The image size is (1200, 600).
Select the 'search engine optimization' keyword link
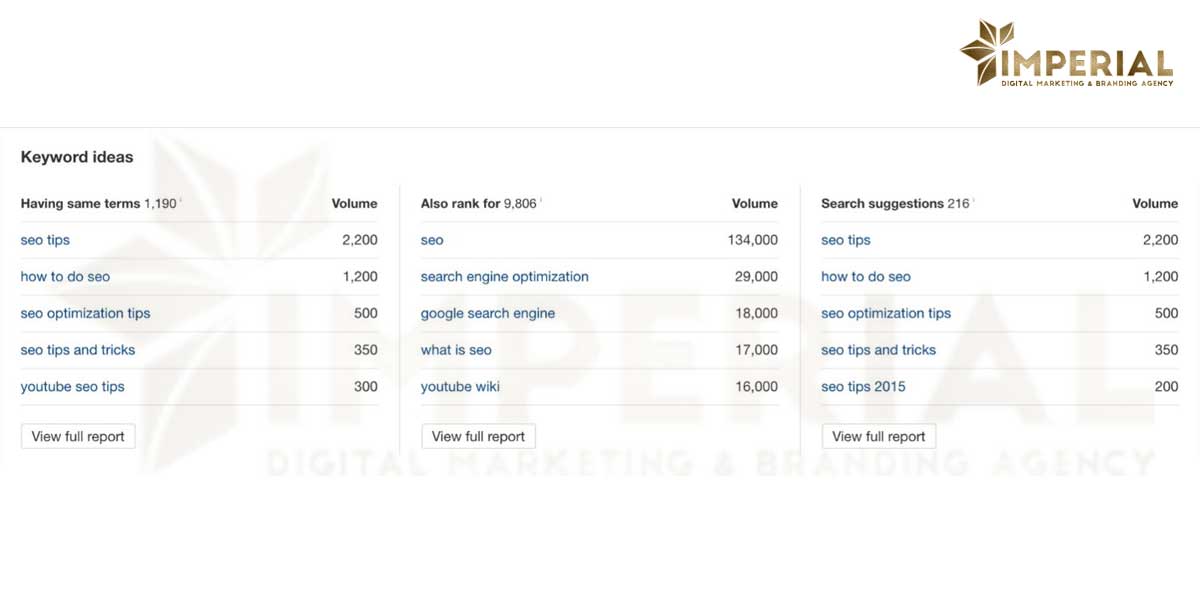pos(504,277)
